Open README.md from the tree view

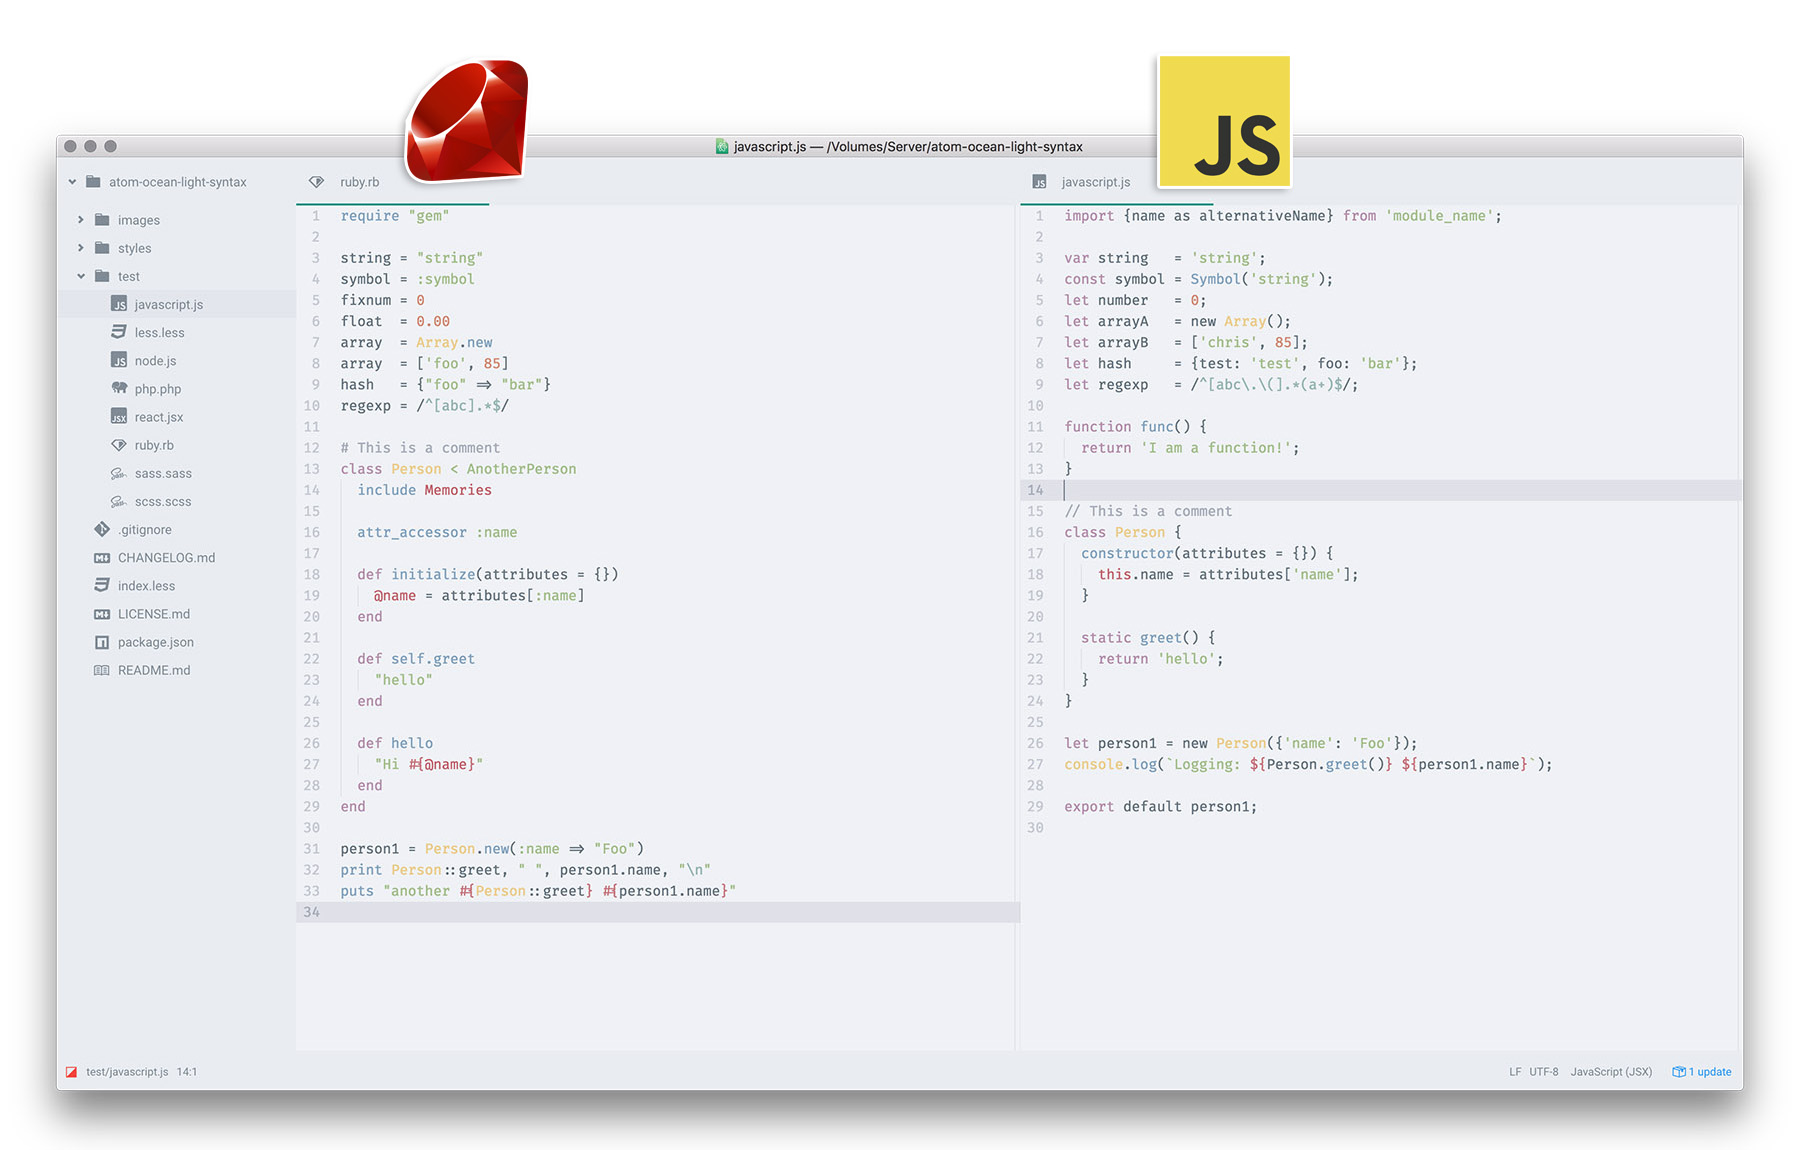154,670
